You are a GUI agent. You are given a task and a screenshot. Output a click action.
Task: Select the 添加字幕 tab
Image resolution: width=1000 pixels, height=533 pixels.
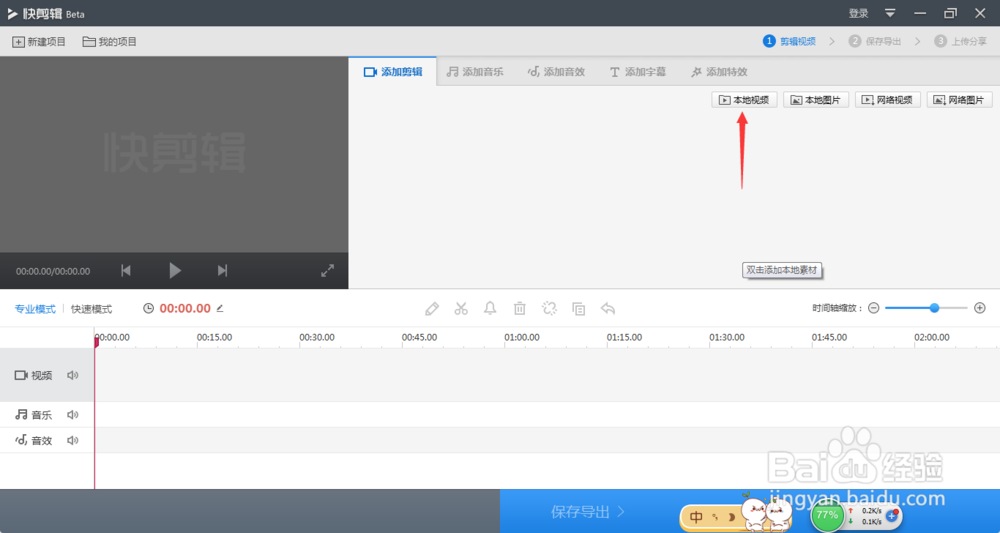coord(638,72)
